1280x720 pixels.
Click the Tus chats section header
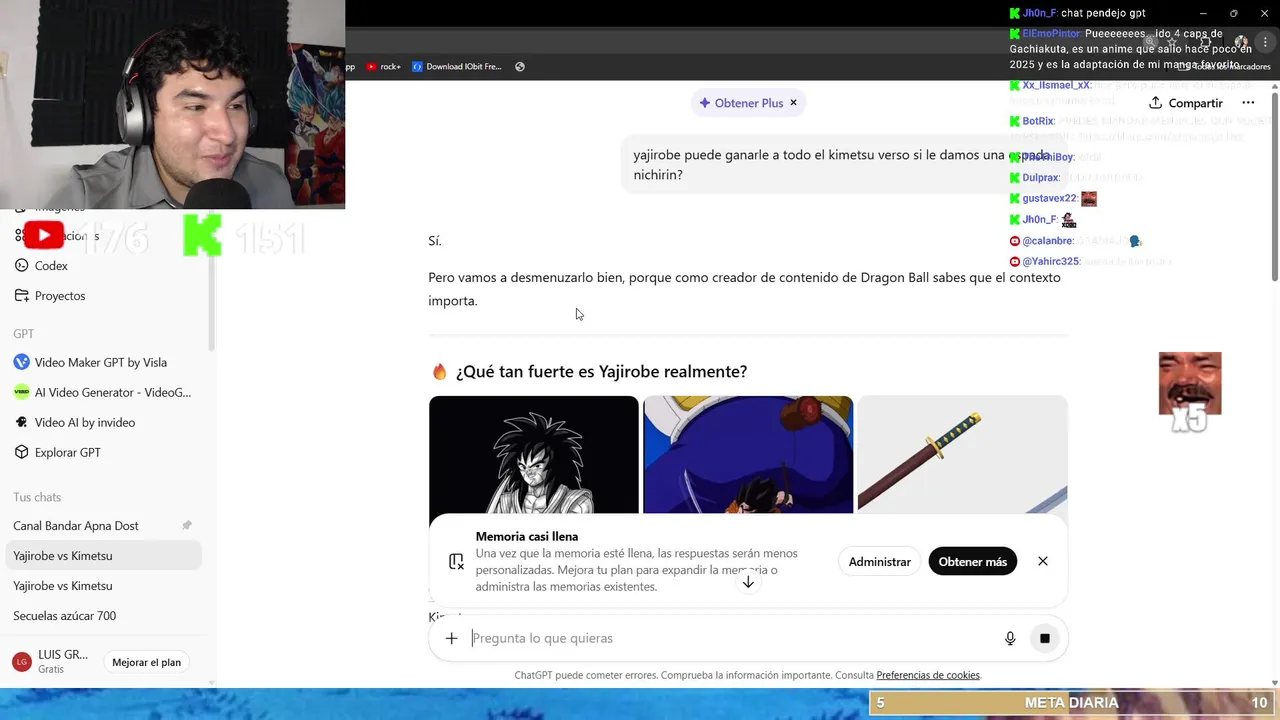click(37, 497)
